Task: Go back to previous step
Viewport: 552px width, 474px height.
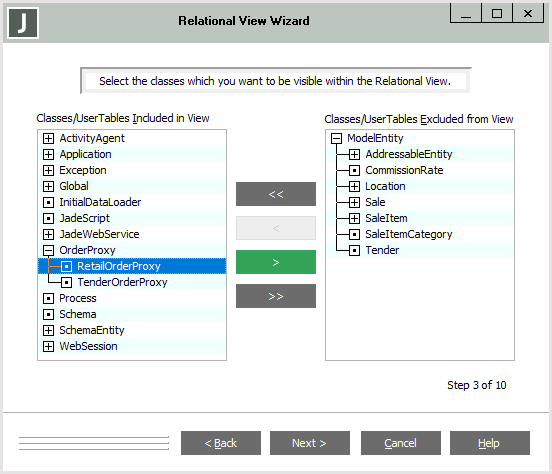Action: [x=221, y=443]
